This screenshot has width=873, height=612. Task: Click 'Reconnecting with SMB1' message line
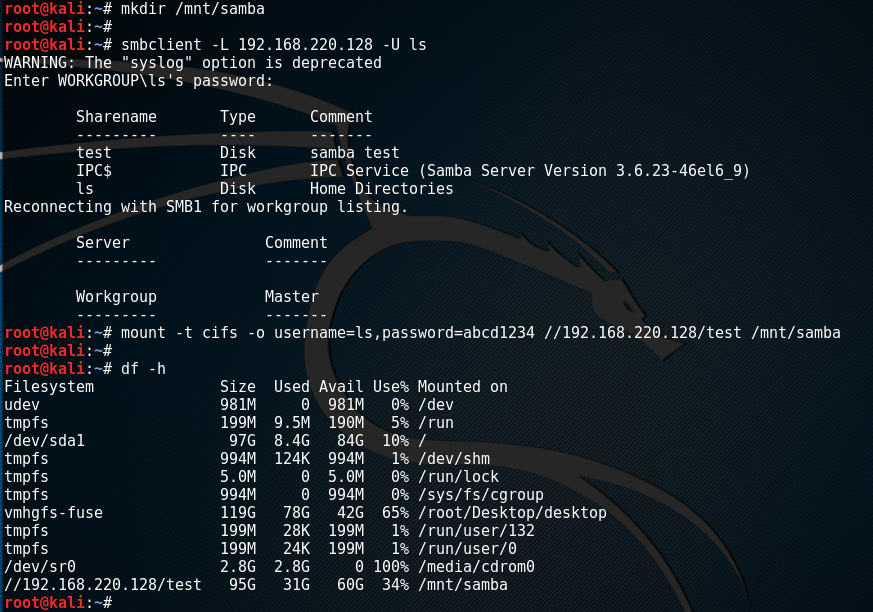(206, 207)
